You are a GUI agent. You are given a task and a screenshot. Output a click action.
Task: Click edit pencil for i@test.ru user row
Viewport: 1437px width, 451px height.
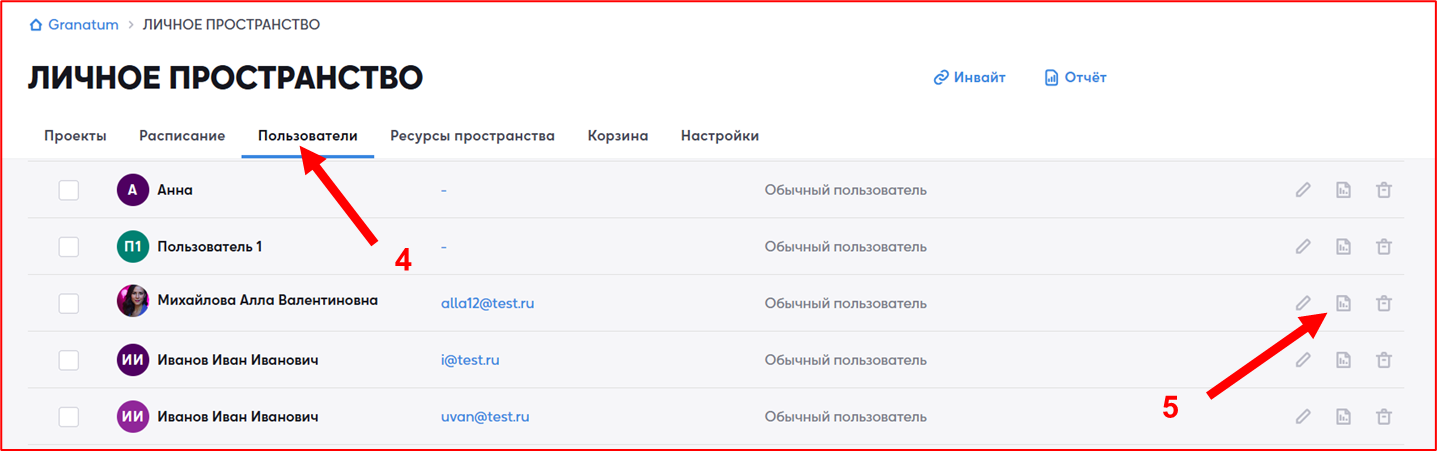(x=1303, y=360)
